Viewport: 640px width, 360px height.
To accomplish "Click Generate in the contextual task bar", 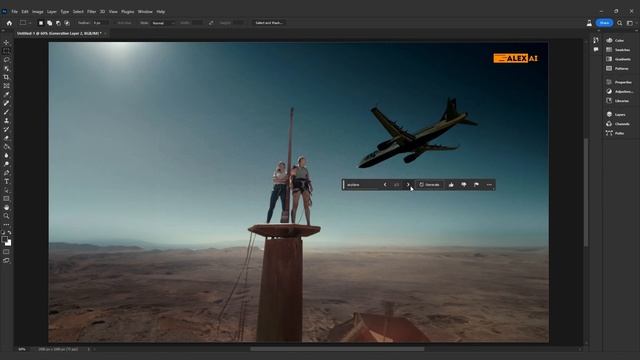I will [429, 185].
